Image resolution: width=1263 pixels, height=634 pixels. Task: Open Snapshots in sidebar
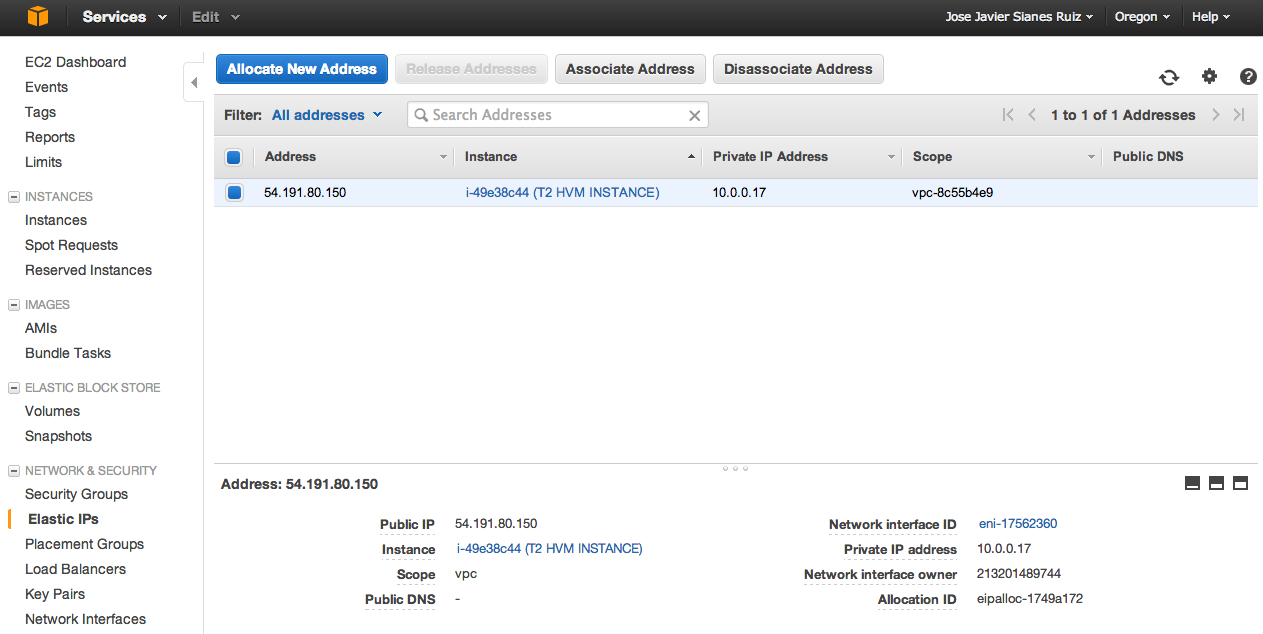(x=58, y=436)
